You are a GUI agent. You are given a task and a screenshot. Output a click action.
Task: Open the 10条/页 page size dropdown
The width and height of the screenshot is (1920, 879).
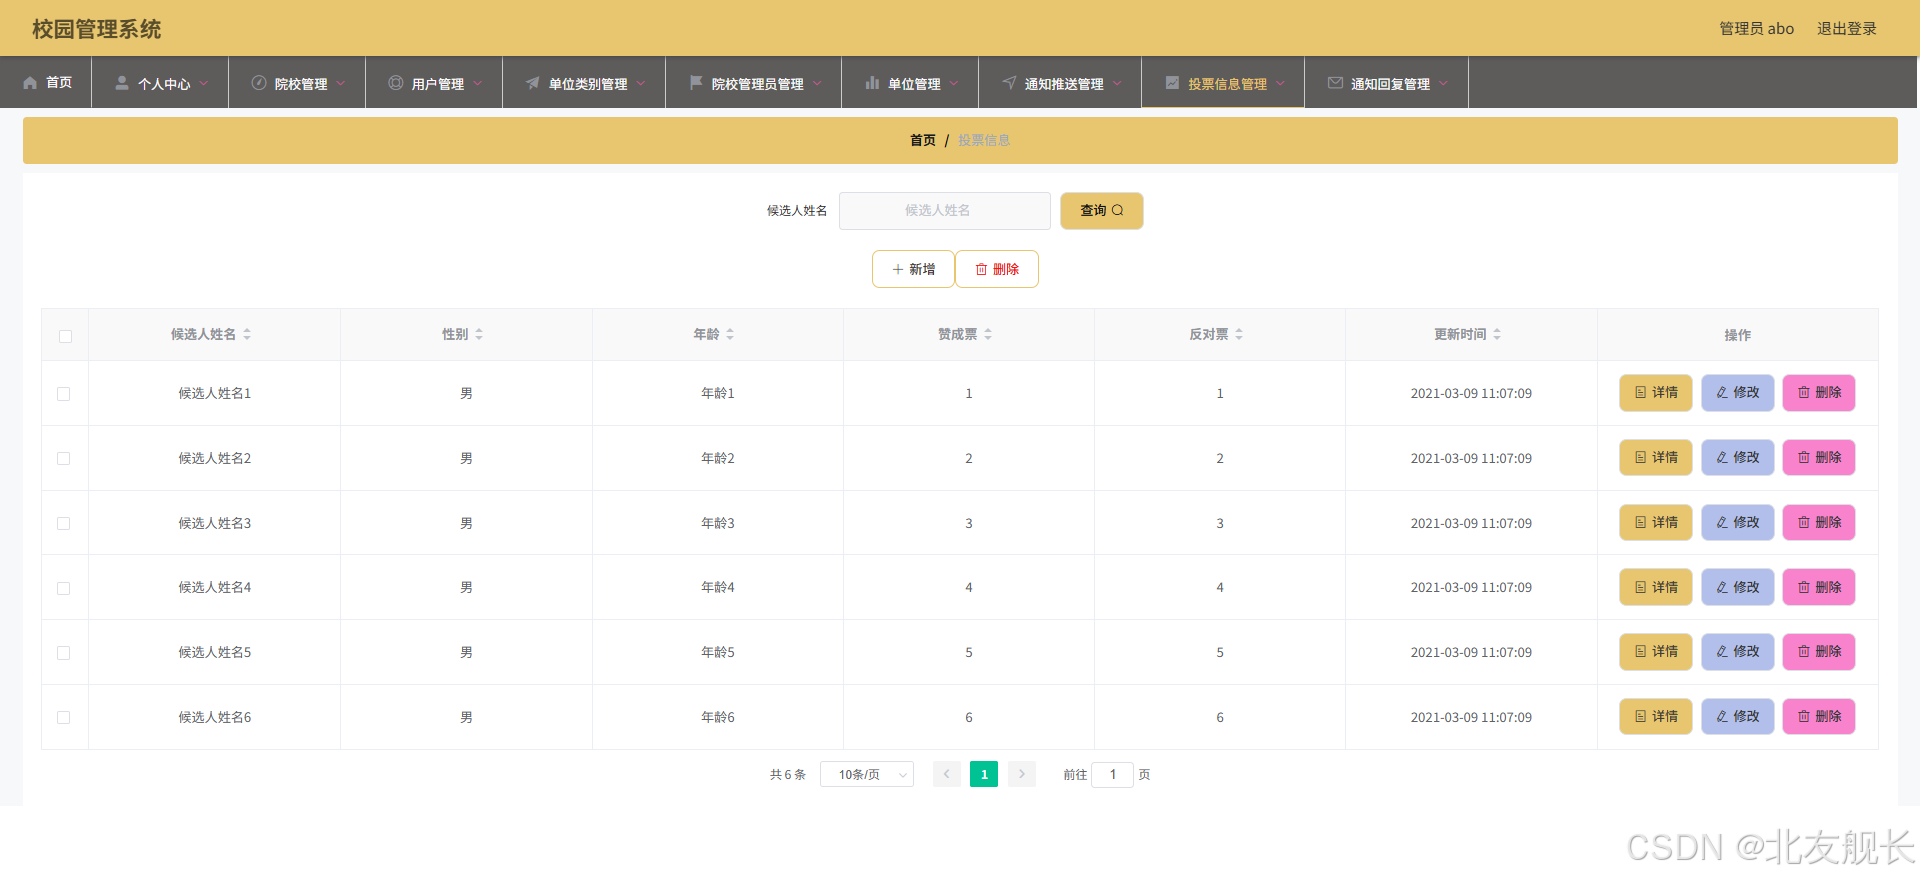867,774
